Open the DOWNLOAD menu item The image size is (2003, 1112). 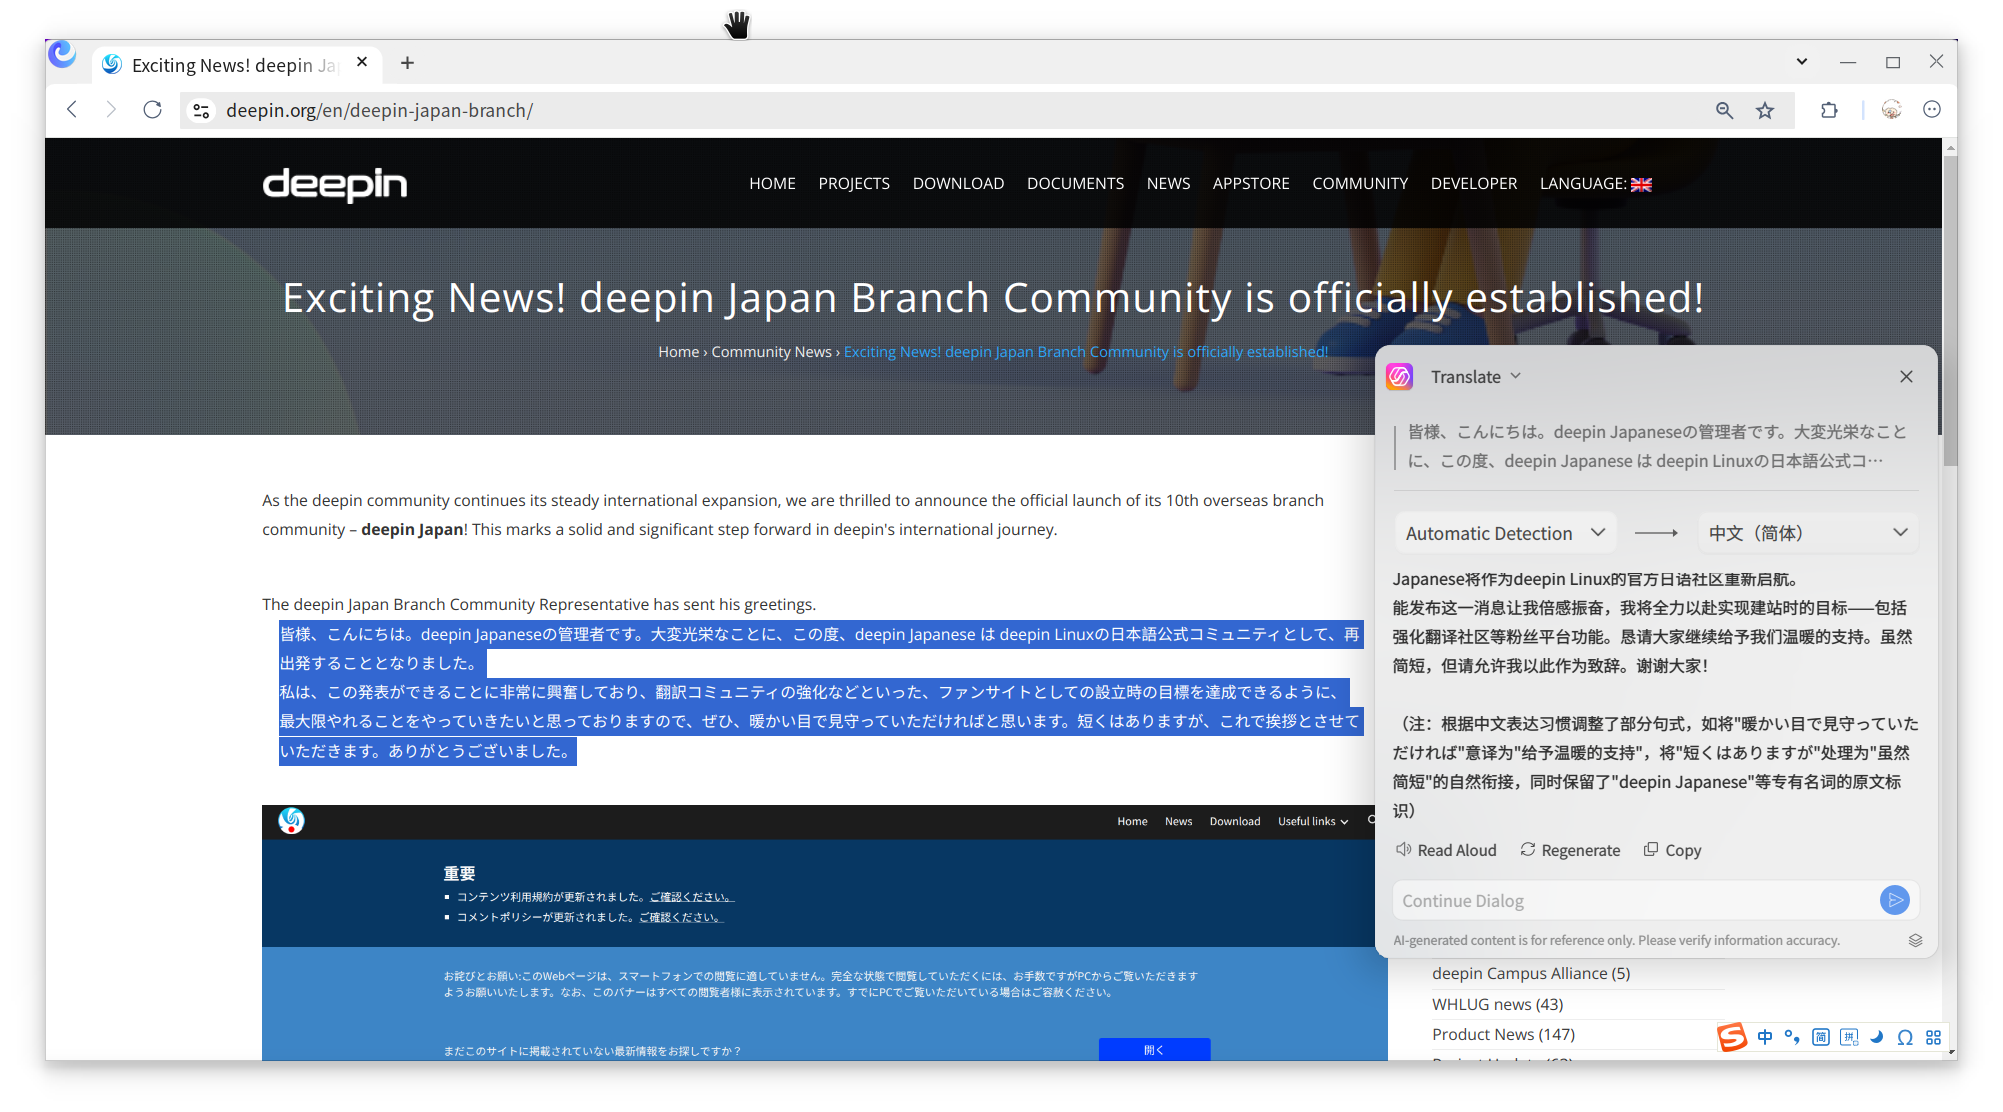coord(958,184)
